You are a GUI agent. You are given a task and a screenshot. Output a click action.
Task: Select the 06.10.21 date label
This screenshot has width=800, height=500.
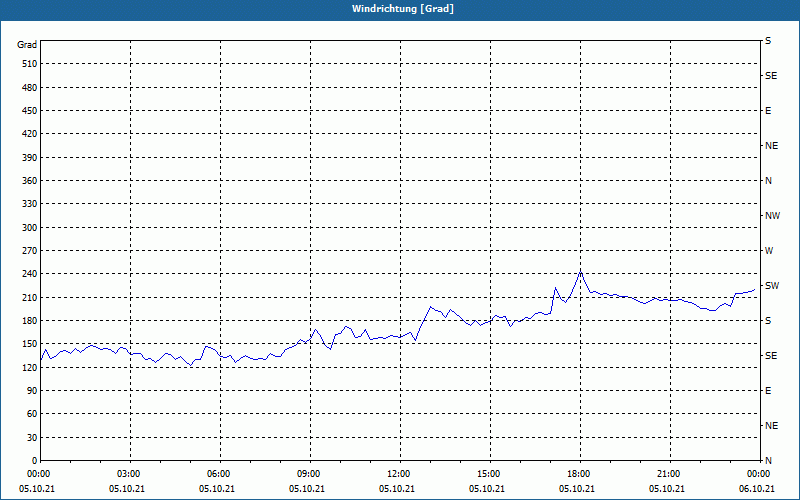(x=757, y=488)
